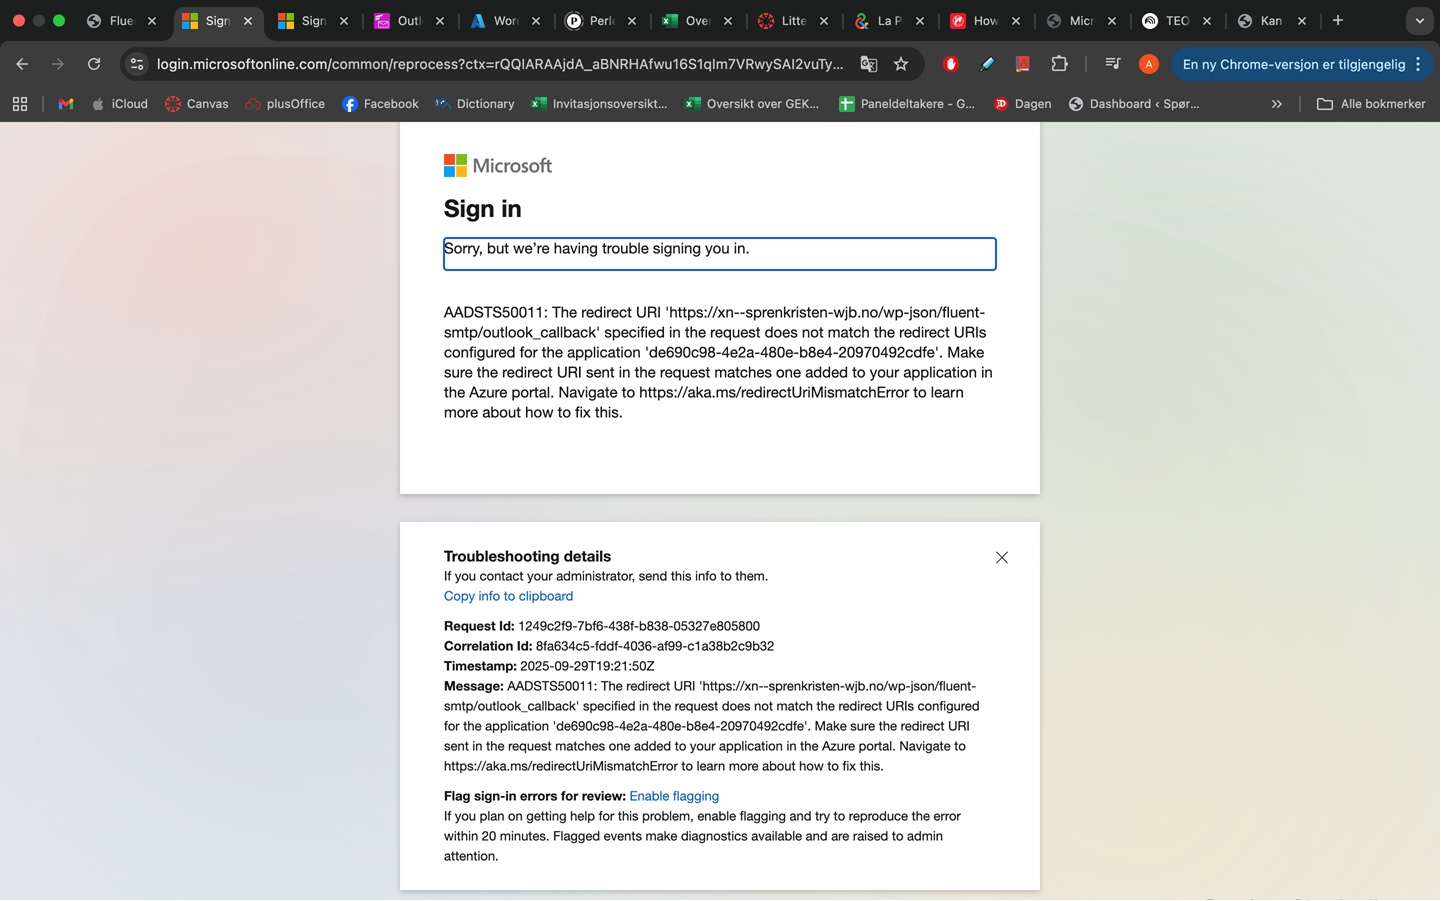Open the Extensions puzzle piece menu
The height and width of the screenshot is (901, 1441).
[1059, 64]
